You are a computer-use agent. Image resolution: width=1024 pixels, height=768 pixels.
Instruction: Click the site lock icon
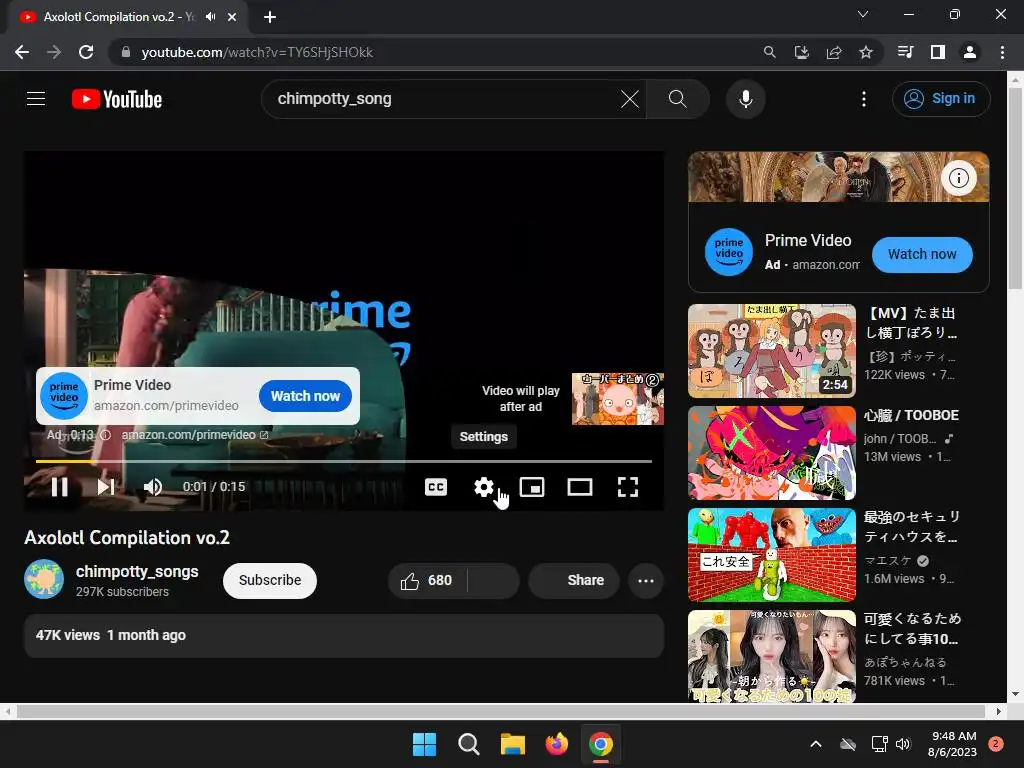tap(127, 52)
